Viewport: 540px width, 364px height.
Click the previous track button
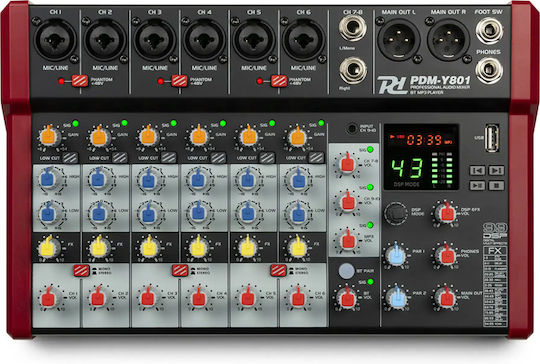click(478, 170)
